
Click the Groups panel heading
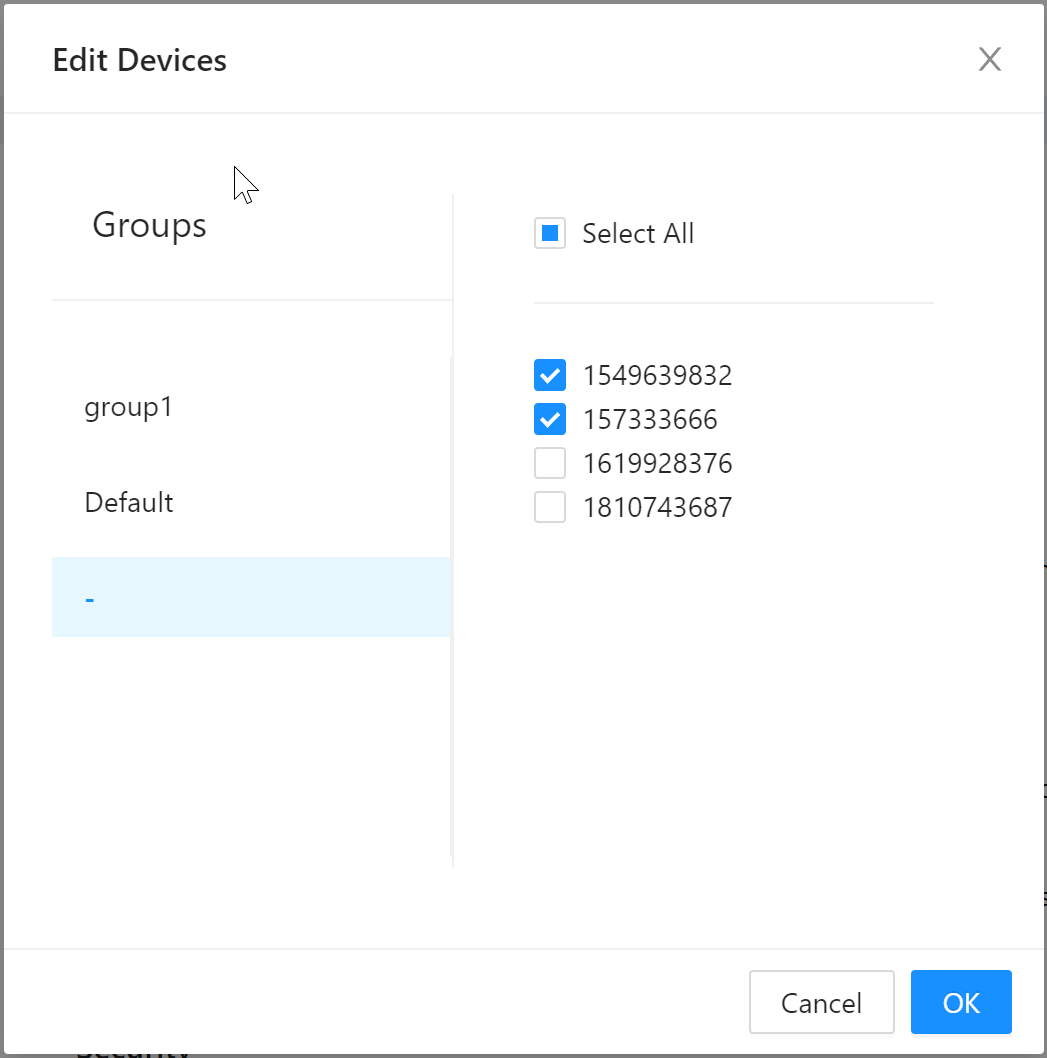point(149,225)
